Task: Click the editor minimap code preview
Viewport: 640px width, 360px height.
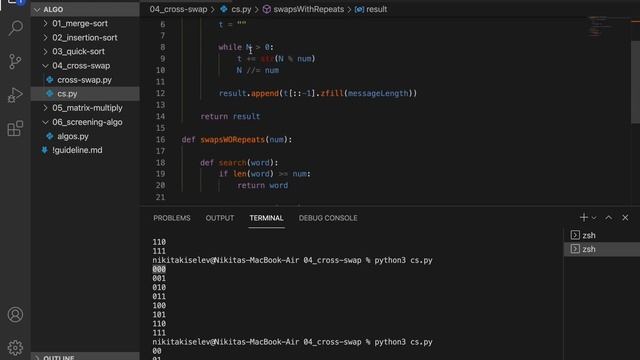Action: (x=600, y=27)
